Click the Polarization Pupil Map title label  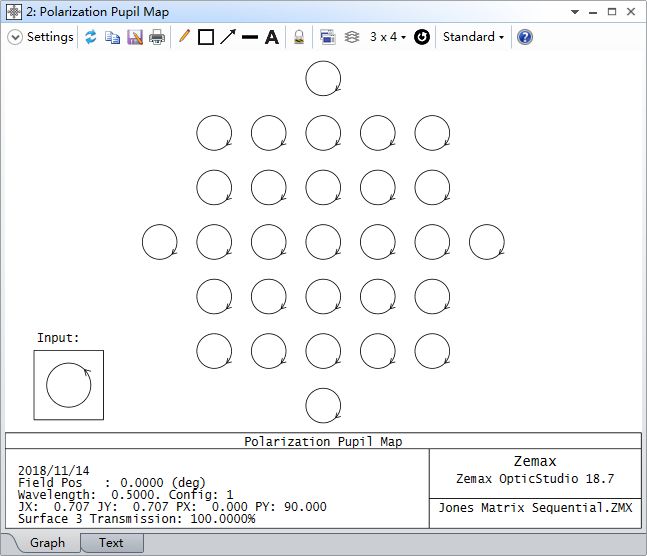[323, 442]
